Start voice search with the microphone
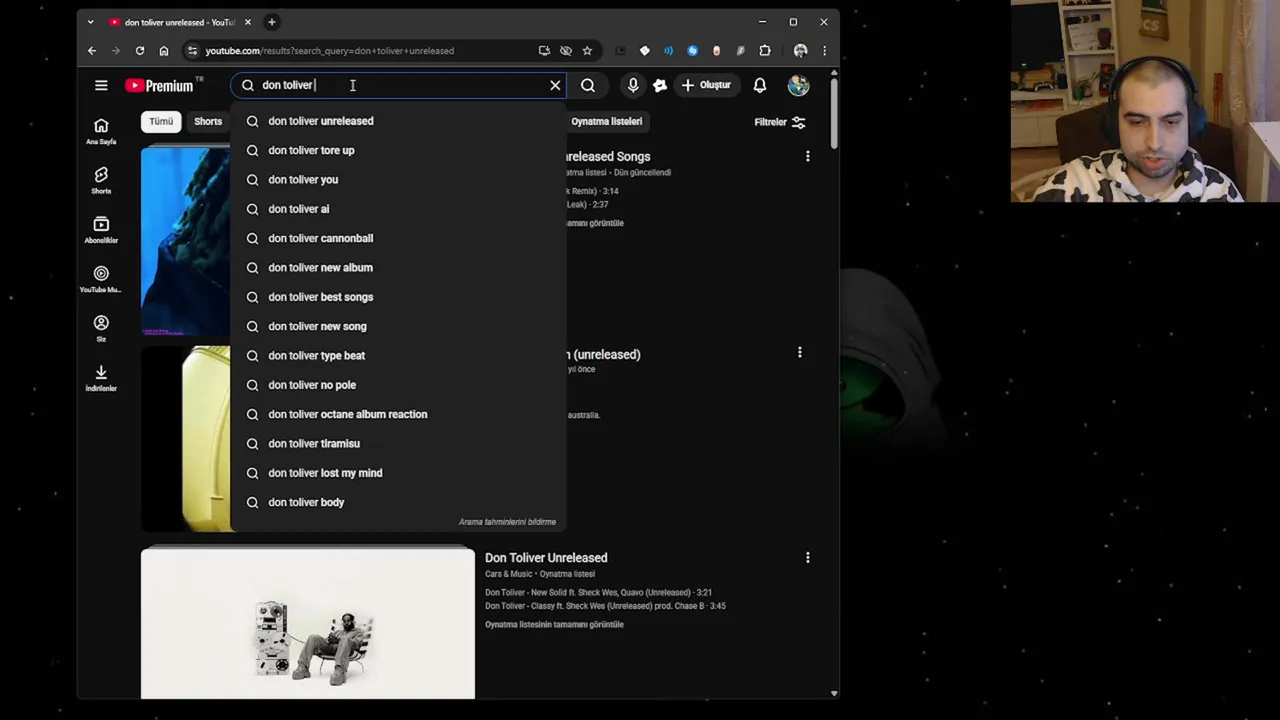This screenshot has width=1280, height=720. [633, 85]
